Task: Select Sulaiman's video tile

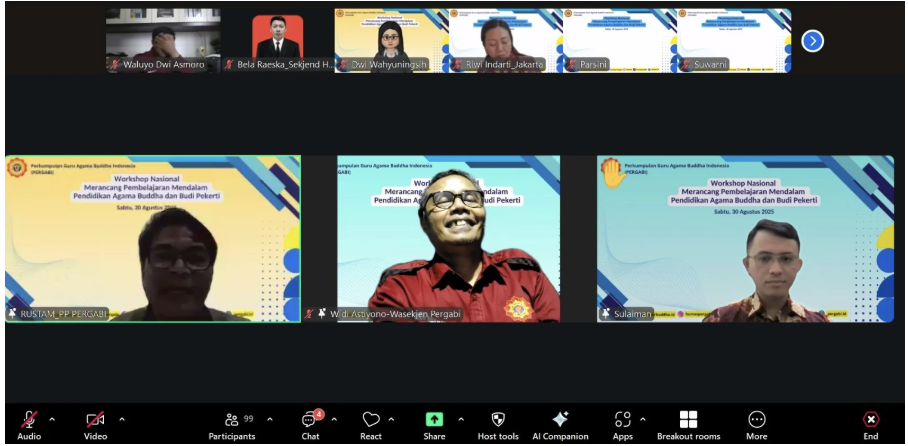Action: tap(745, 238)
